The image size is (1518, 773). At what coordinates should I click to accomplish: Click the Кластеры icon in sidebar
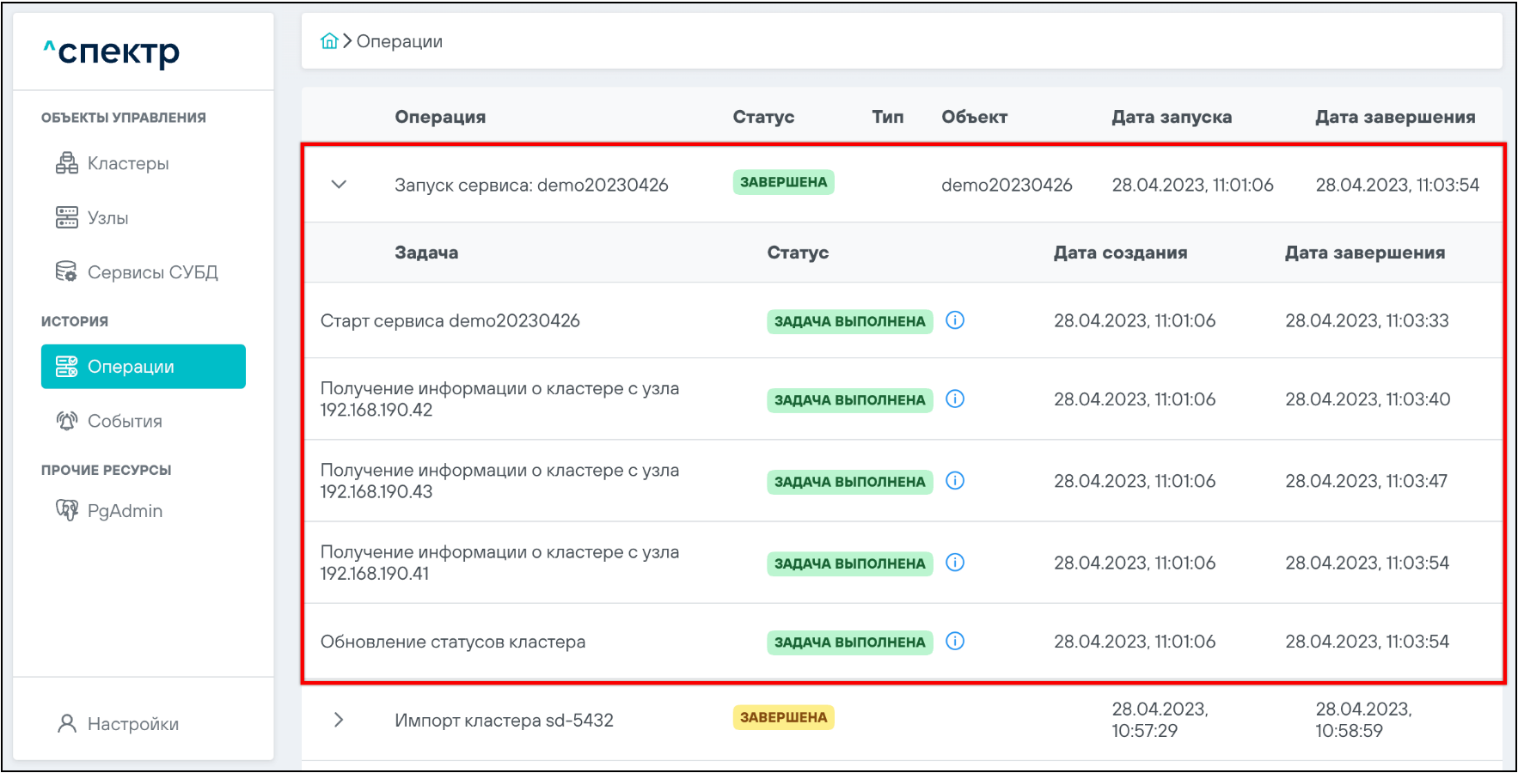pyautogui.click(x=66, y=164)
